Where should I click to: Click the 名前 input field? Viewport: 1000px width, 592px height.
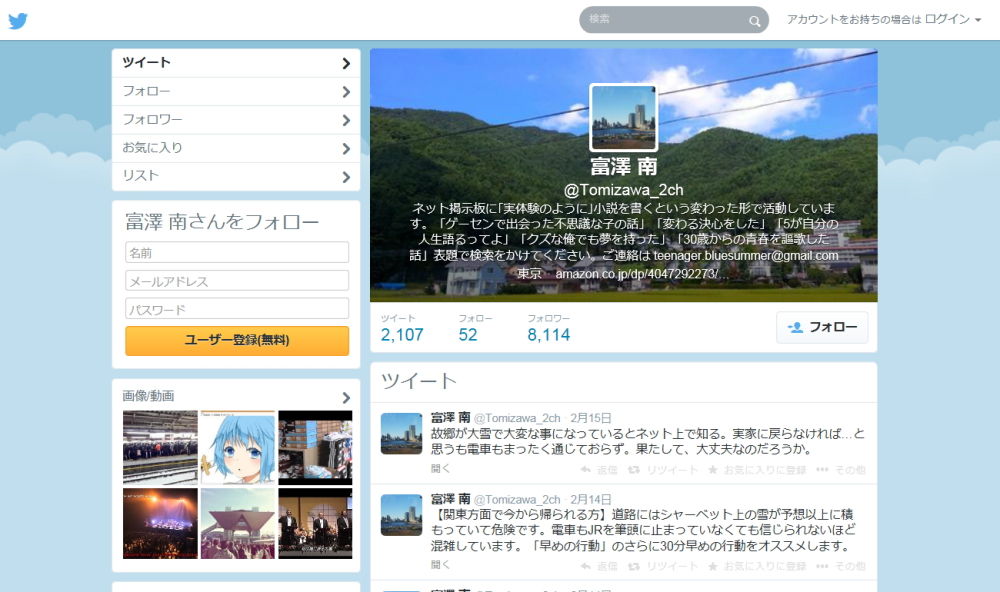coord(237,253)
